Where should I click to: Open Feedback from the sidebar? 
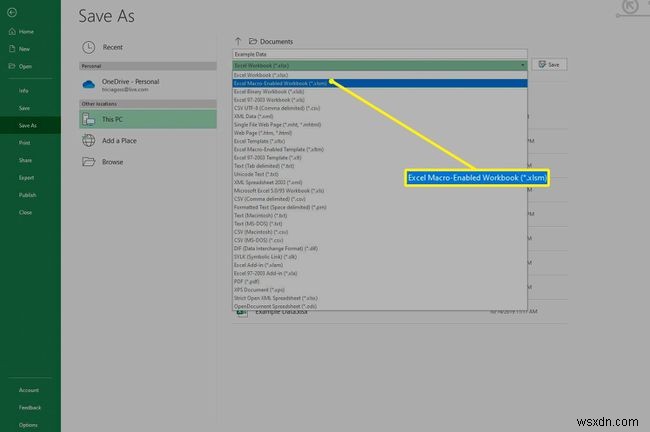coord(30,408)
